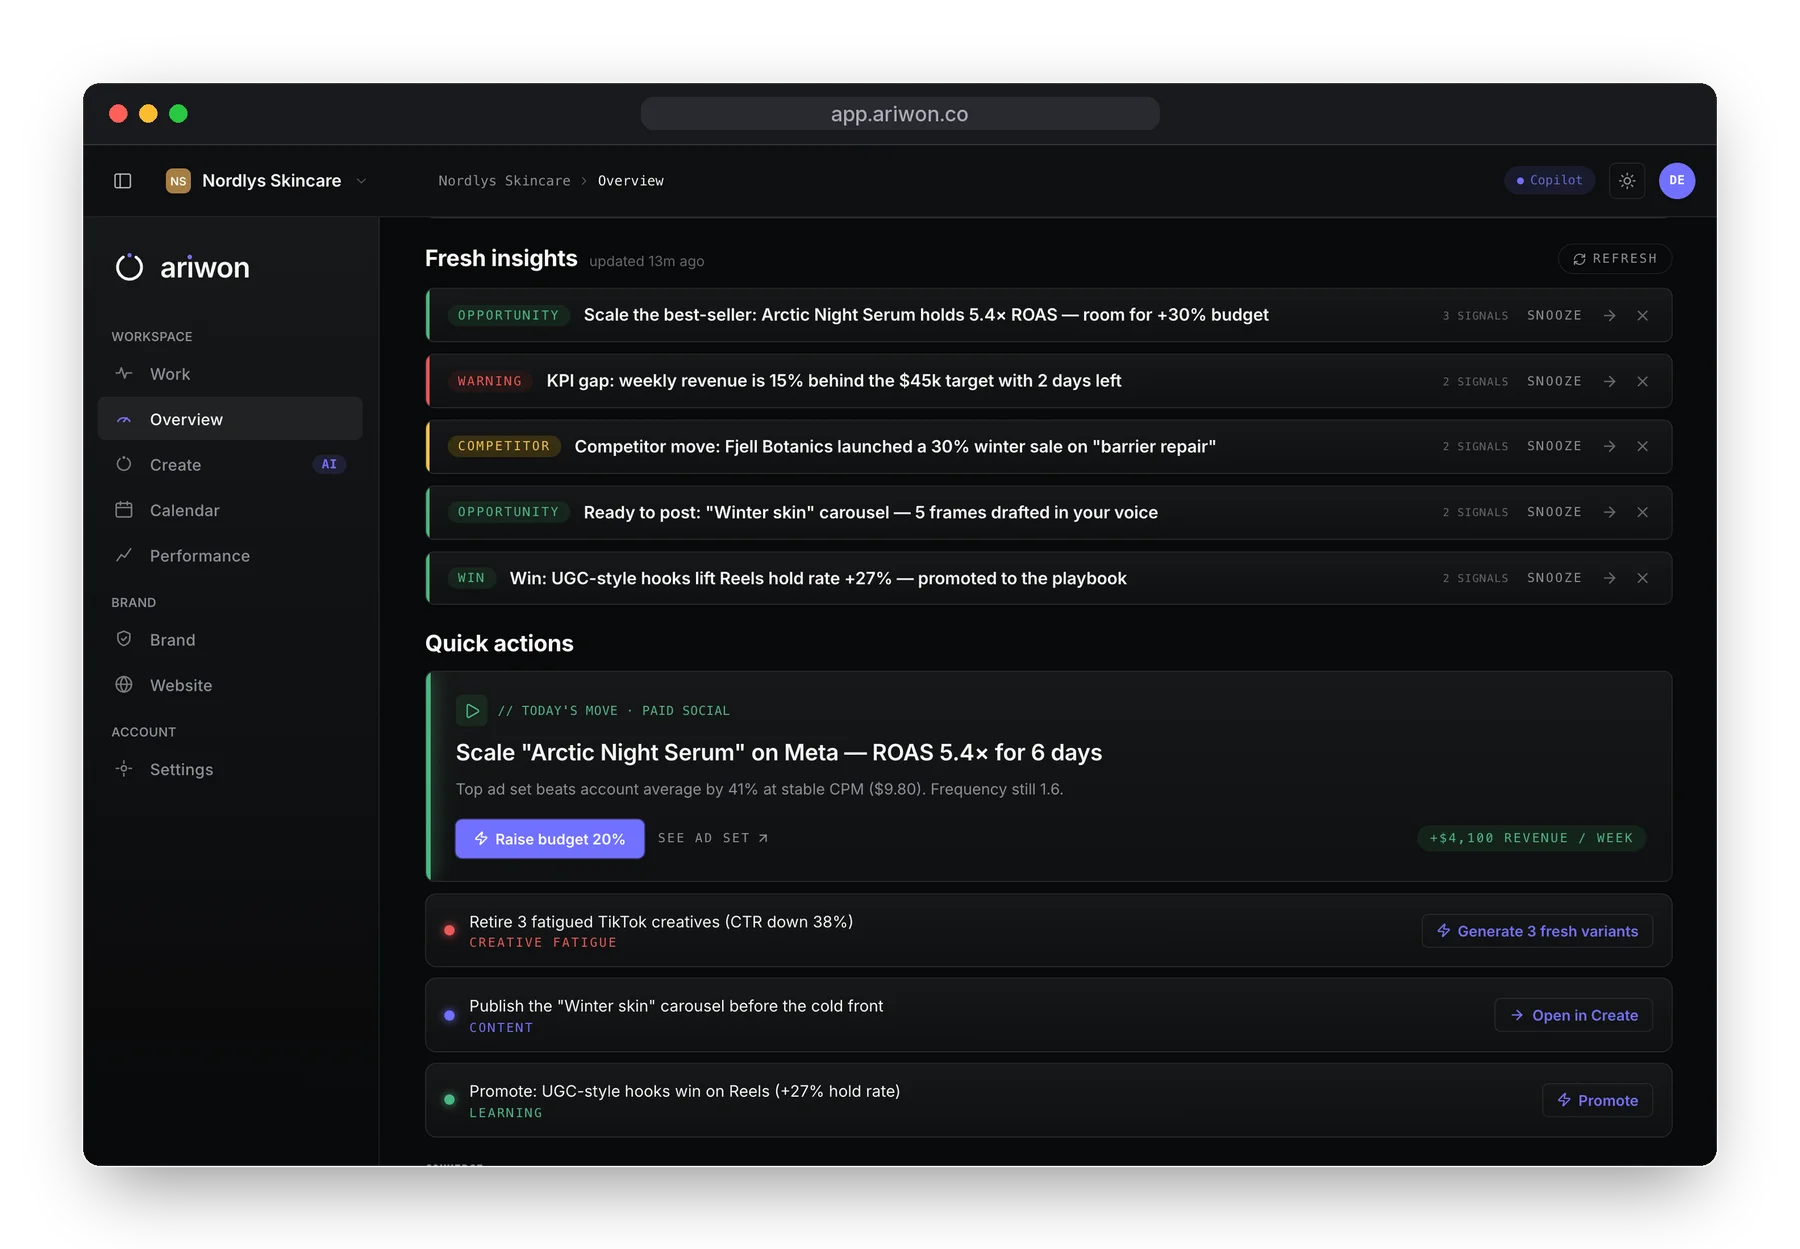The height and width of the screenshot is (1249, 1800).
Task: Dismiss the KPI gap warning
Action: (x=1643, y=382)
